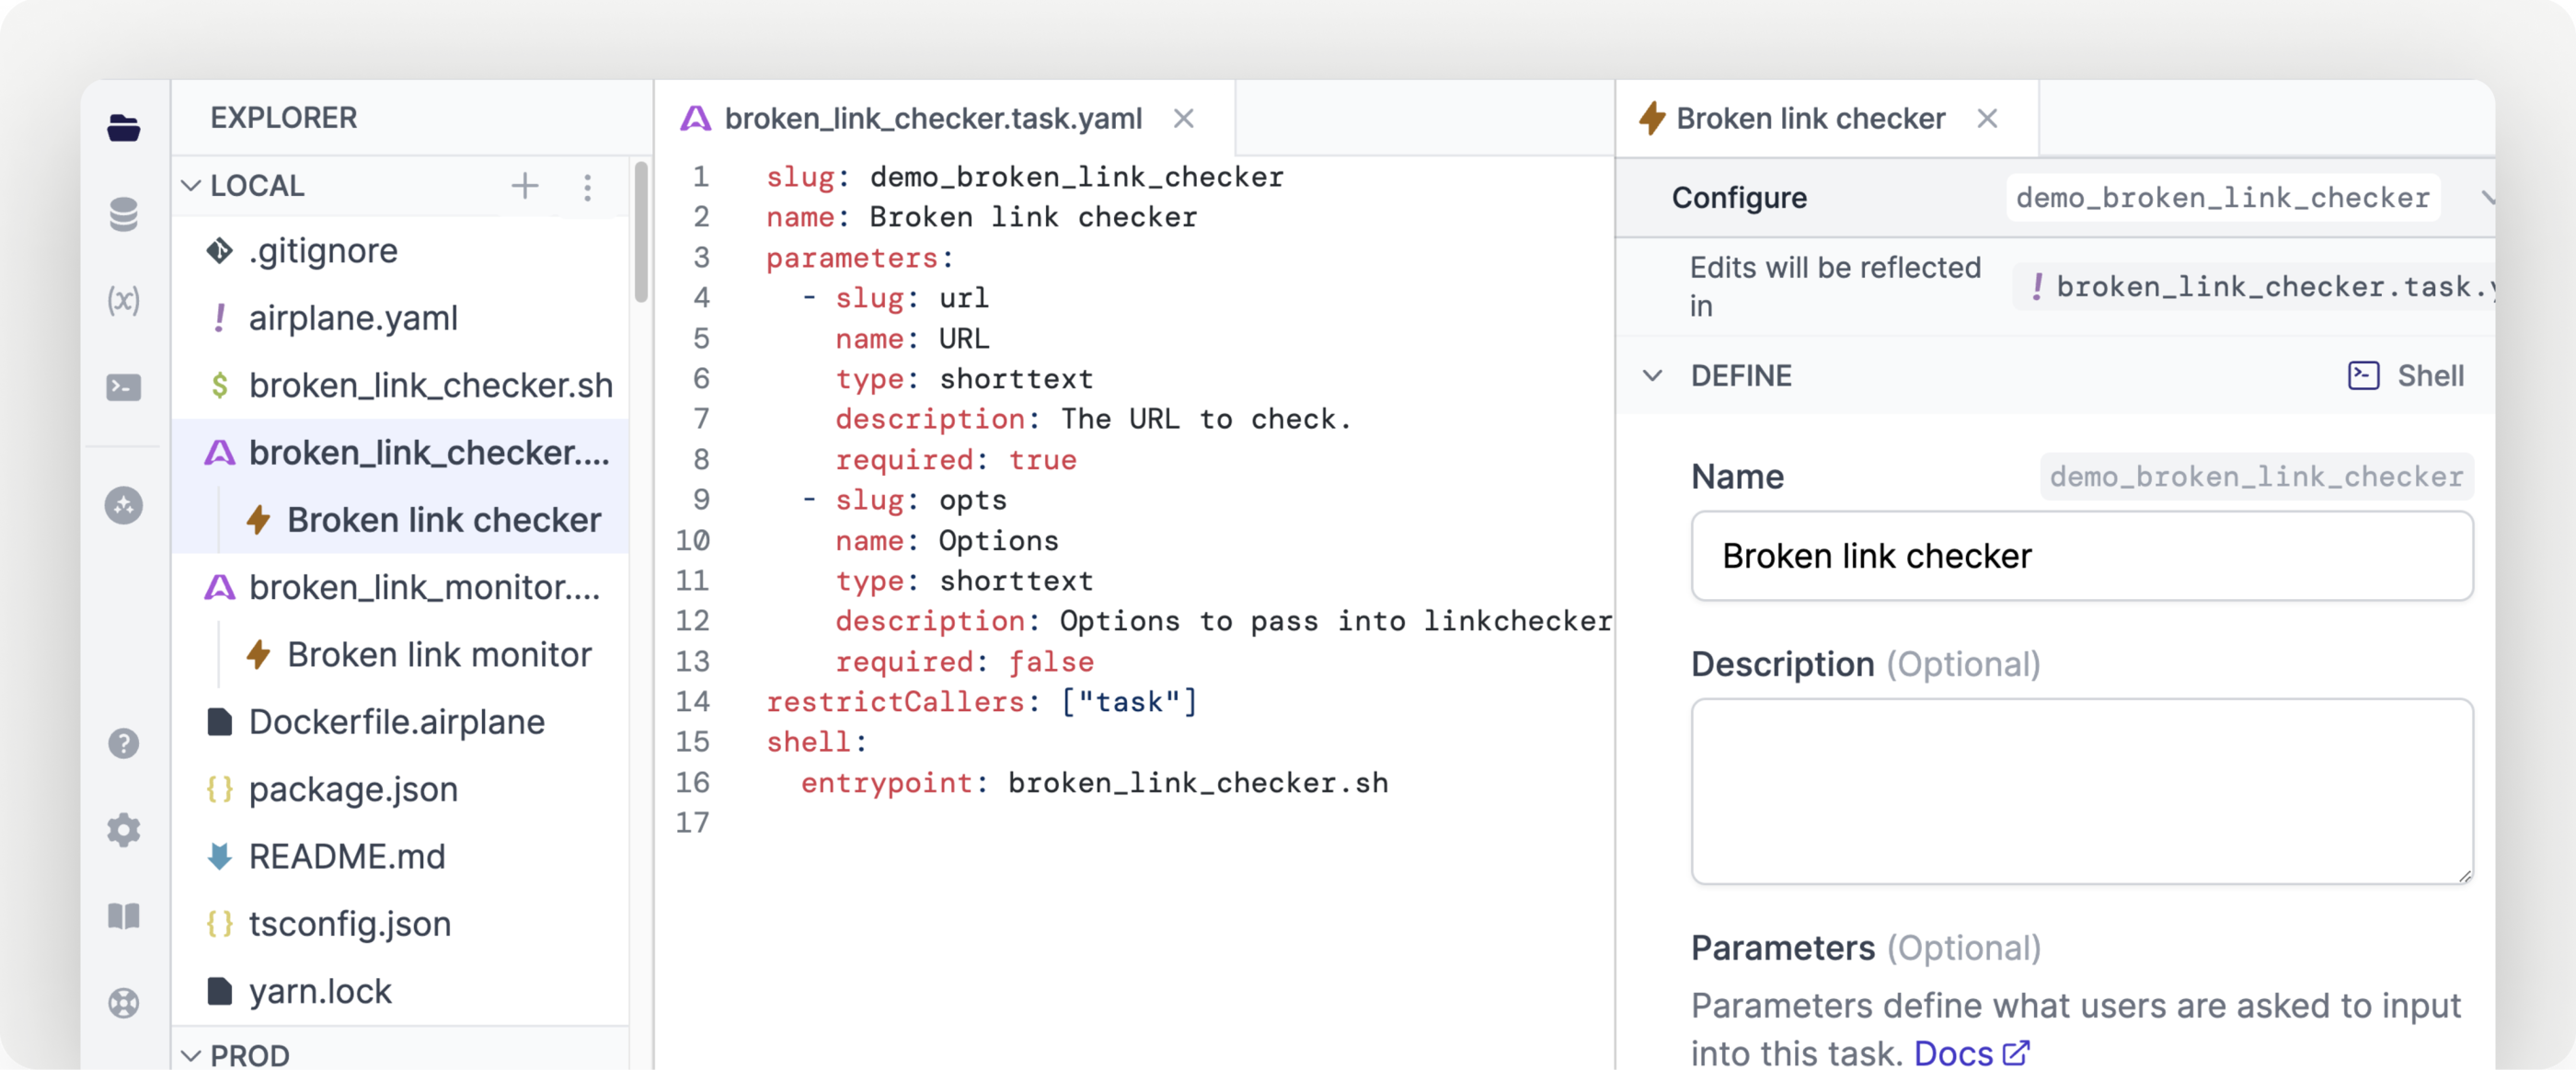
Task: Switch to Broken link checker config tab
Action: (1826, 119)
